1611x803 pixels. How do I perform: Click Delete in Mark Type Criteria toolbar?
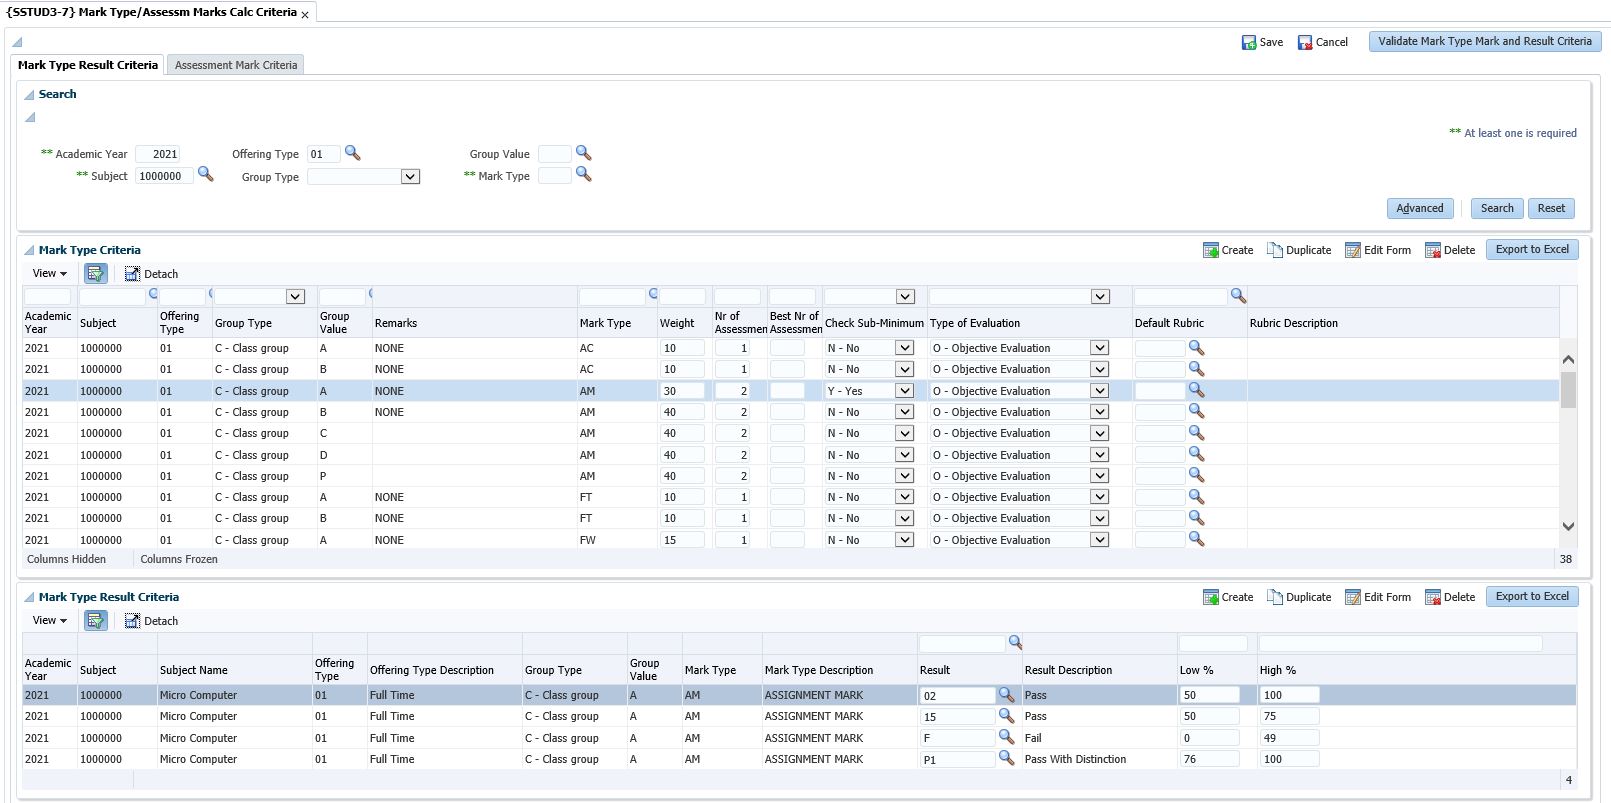1449,250
